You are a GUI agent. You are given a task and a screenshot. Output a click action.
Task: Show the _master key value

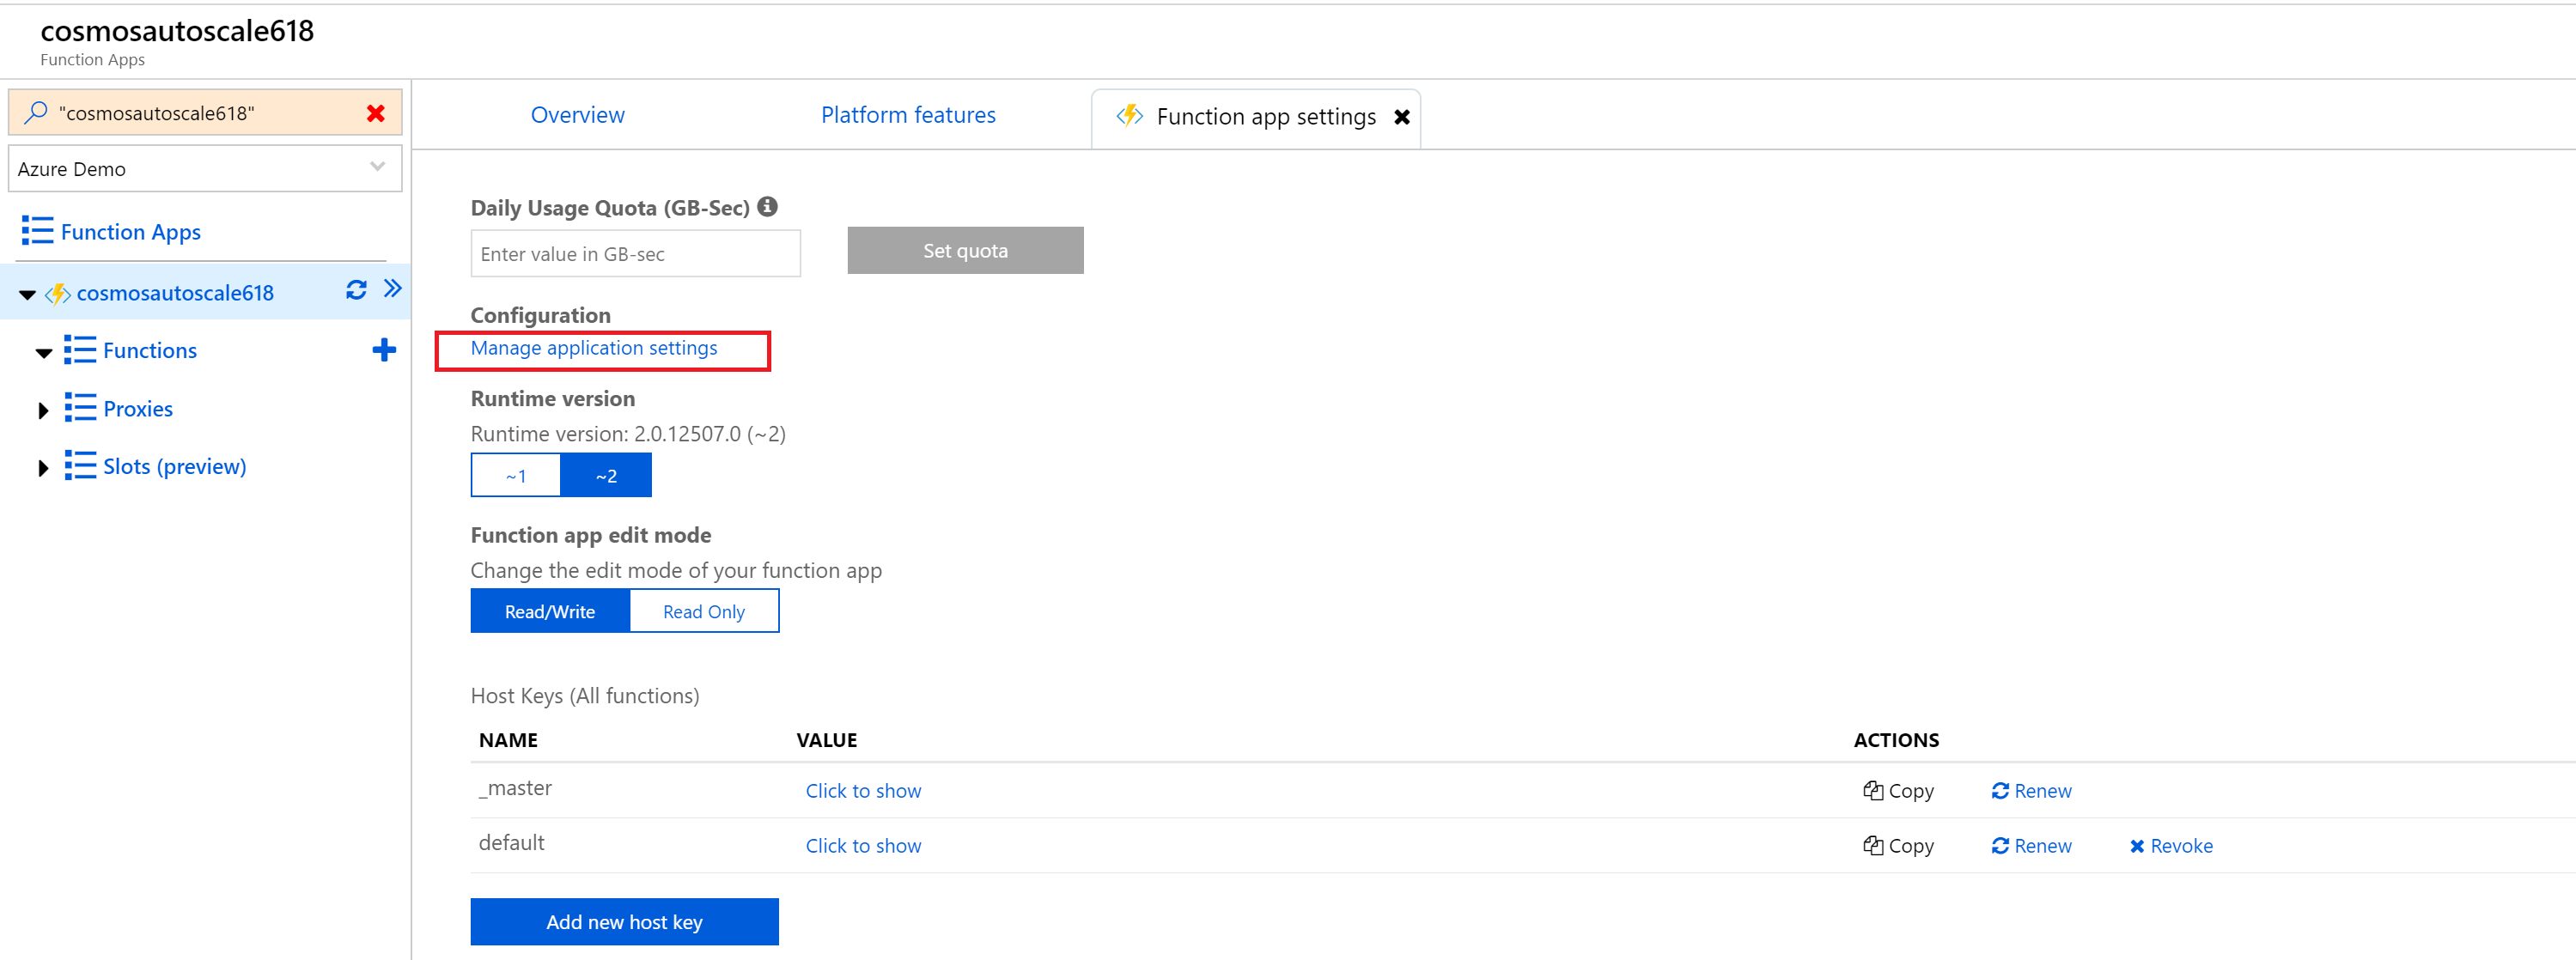click(x=863, y=791)
